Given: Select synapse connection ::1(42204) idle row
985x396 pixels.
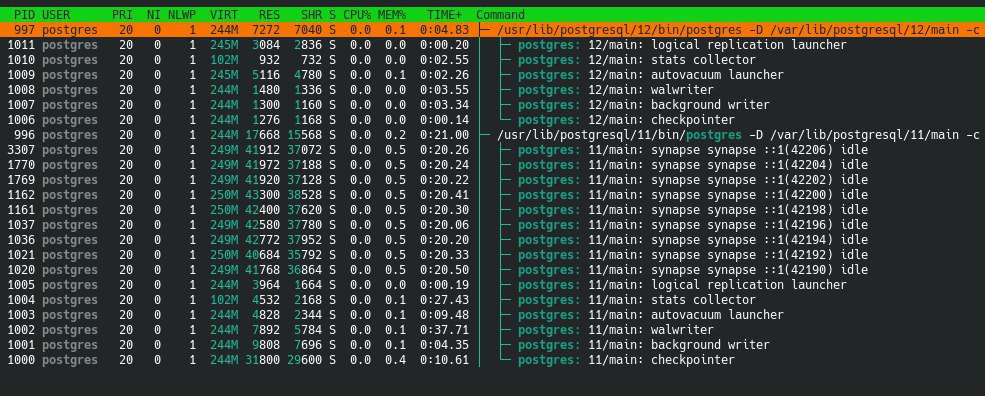Looking at the screenshot, I should [x=492, y=165].
